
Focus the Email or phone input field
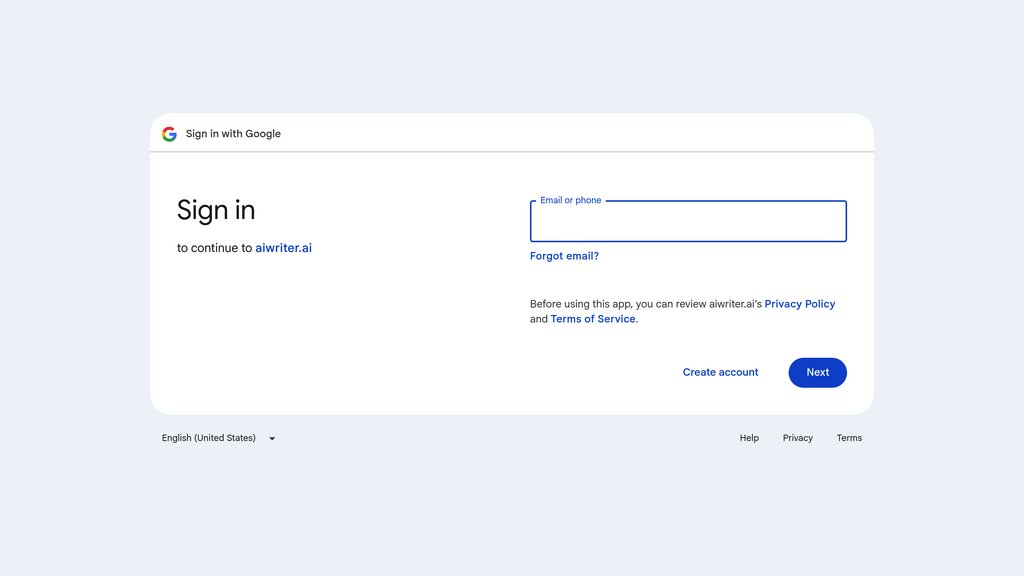point(688,221)
